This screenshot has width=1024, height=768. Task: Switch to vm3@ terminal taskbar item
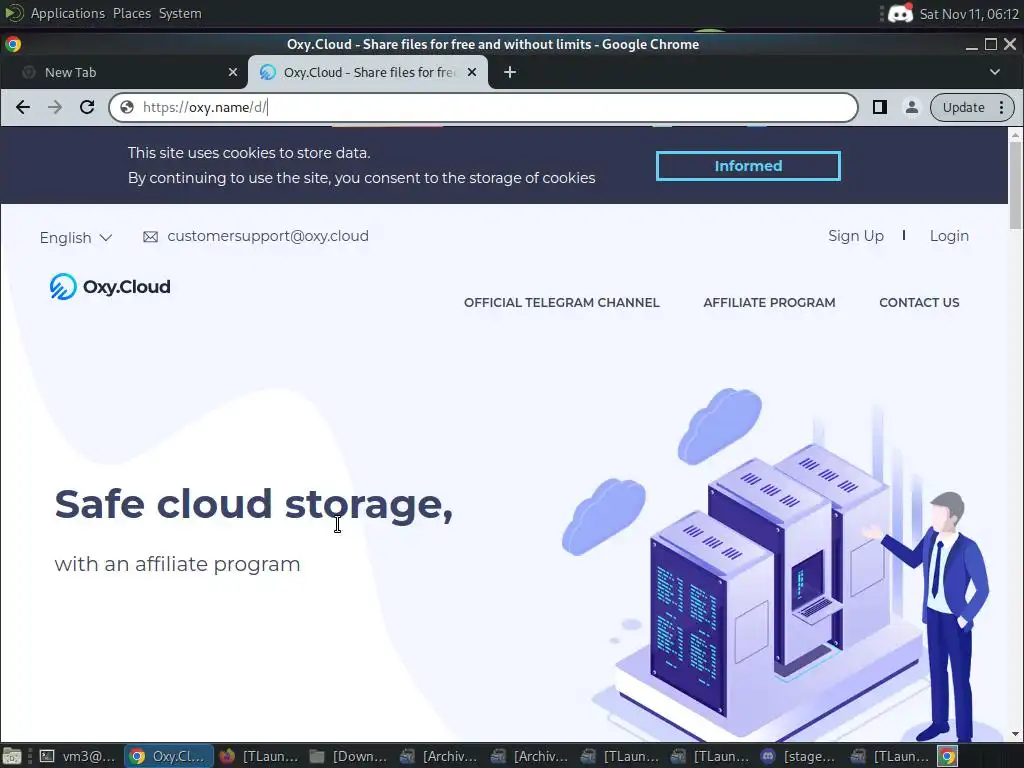[78, 756]
